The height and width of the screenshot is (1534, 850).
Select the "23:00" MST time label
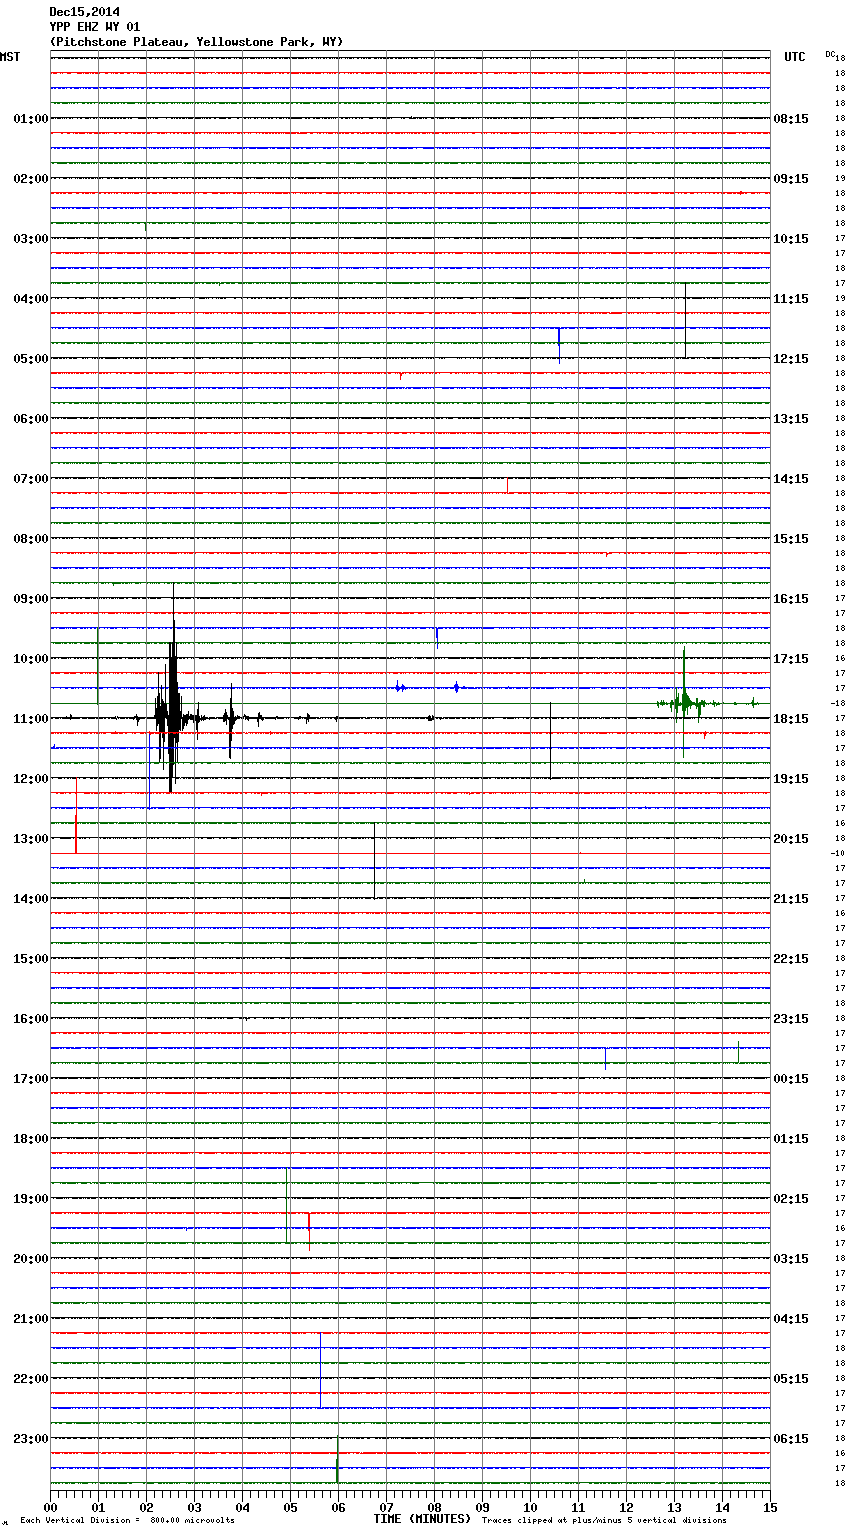[30, 1439]
